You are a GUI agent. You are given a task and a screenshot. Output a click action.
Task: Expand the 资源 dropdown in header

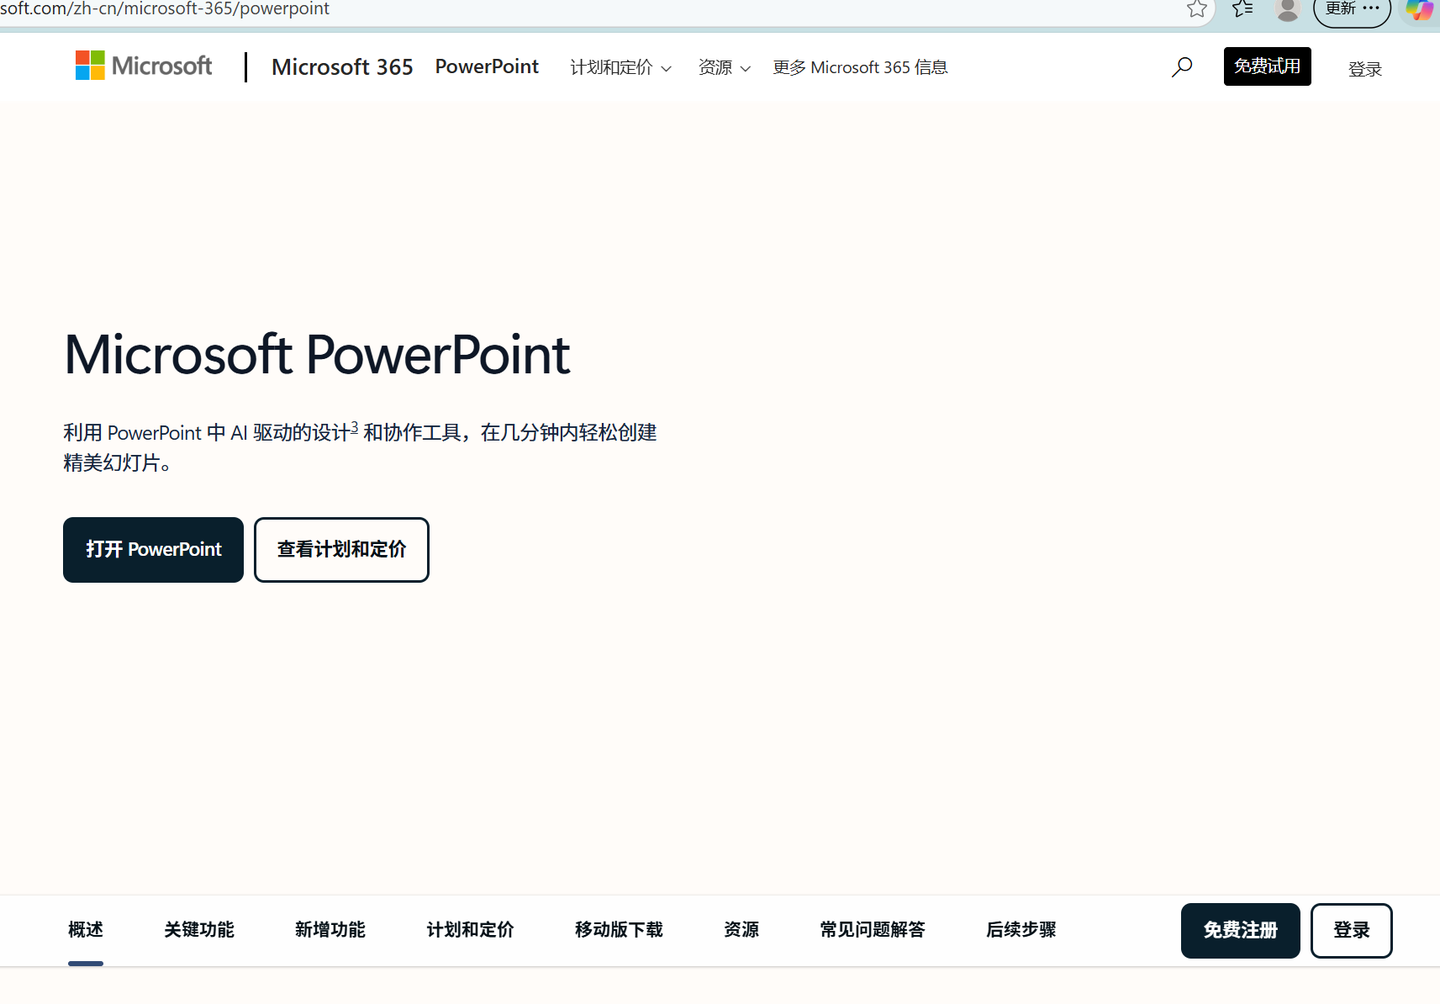coord(724,67)
